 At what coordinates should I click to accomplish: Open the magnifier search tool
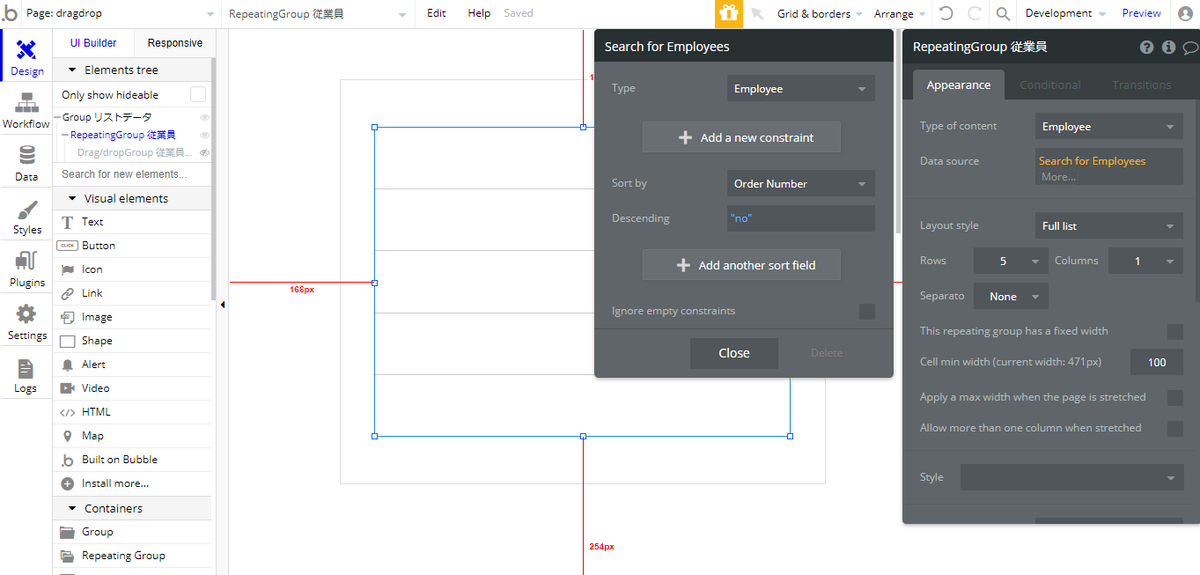1002,14
